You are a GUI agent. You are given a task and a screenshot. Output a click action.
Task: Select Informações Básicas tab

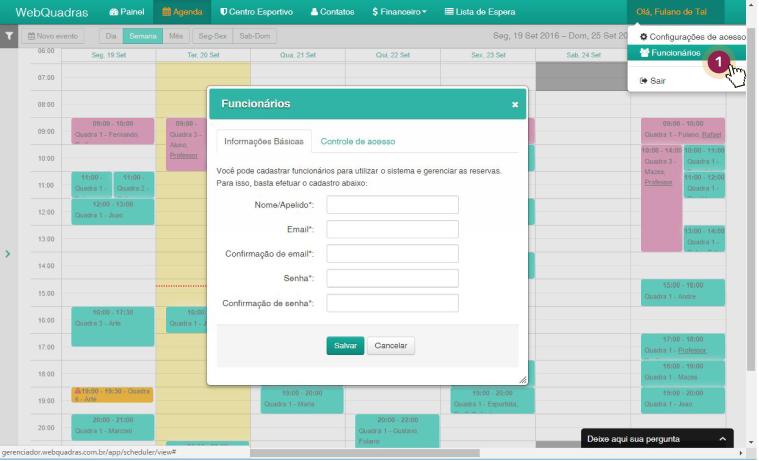point(264,142)
